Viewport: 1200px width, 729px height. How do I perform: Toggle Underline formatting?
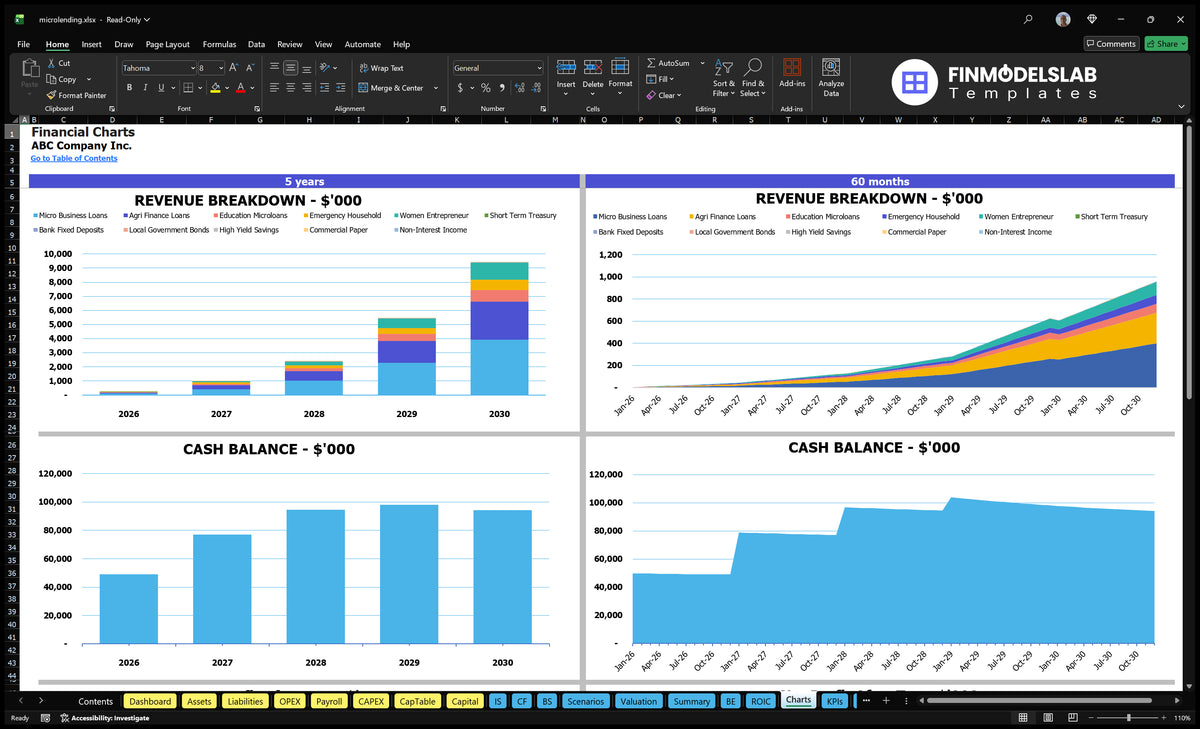(161, 88)
